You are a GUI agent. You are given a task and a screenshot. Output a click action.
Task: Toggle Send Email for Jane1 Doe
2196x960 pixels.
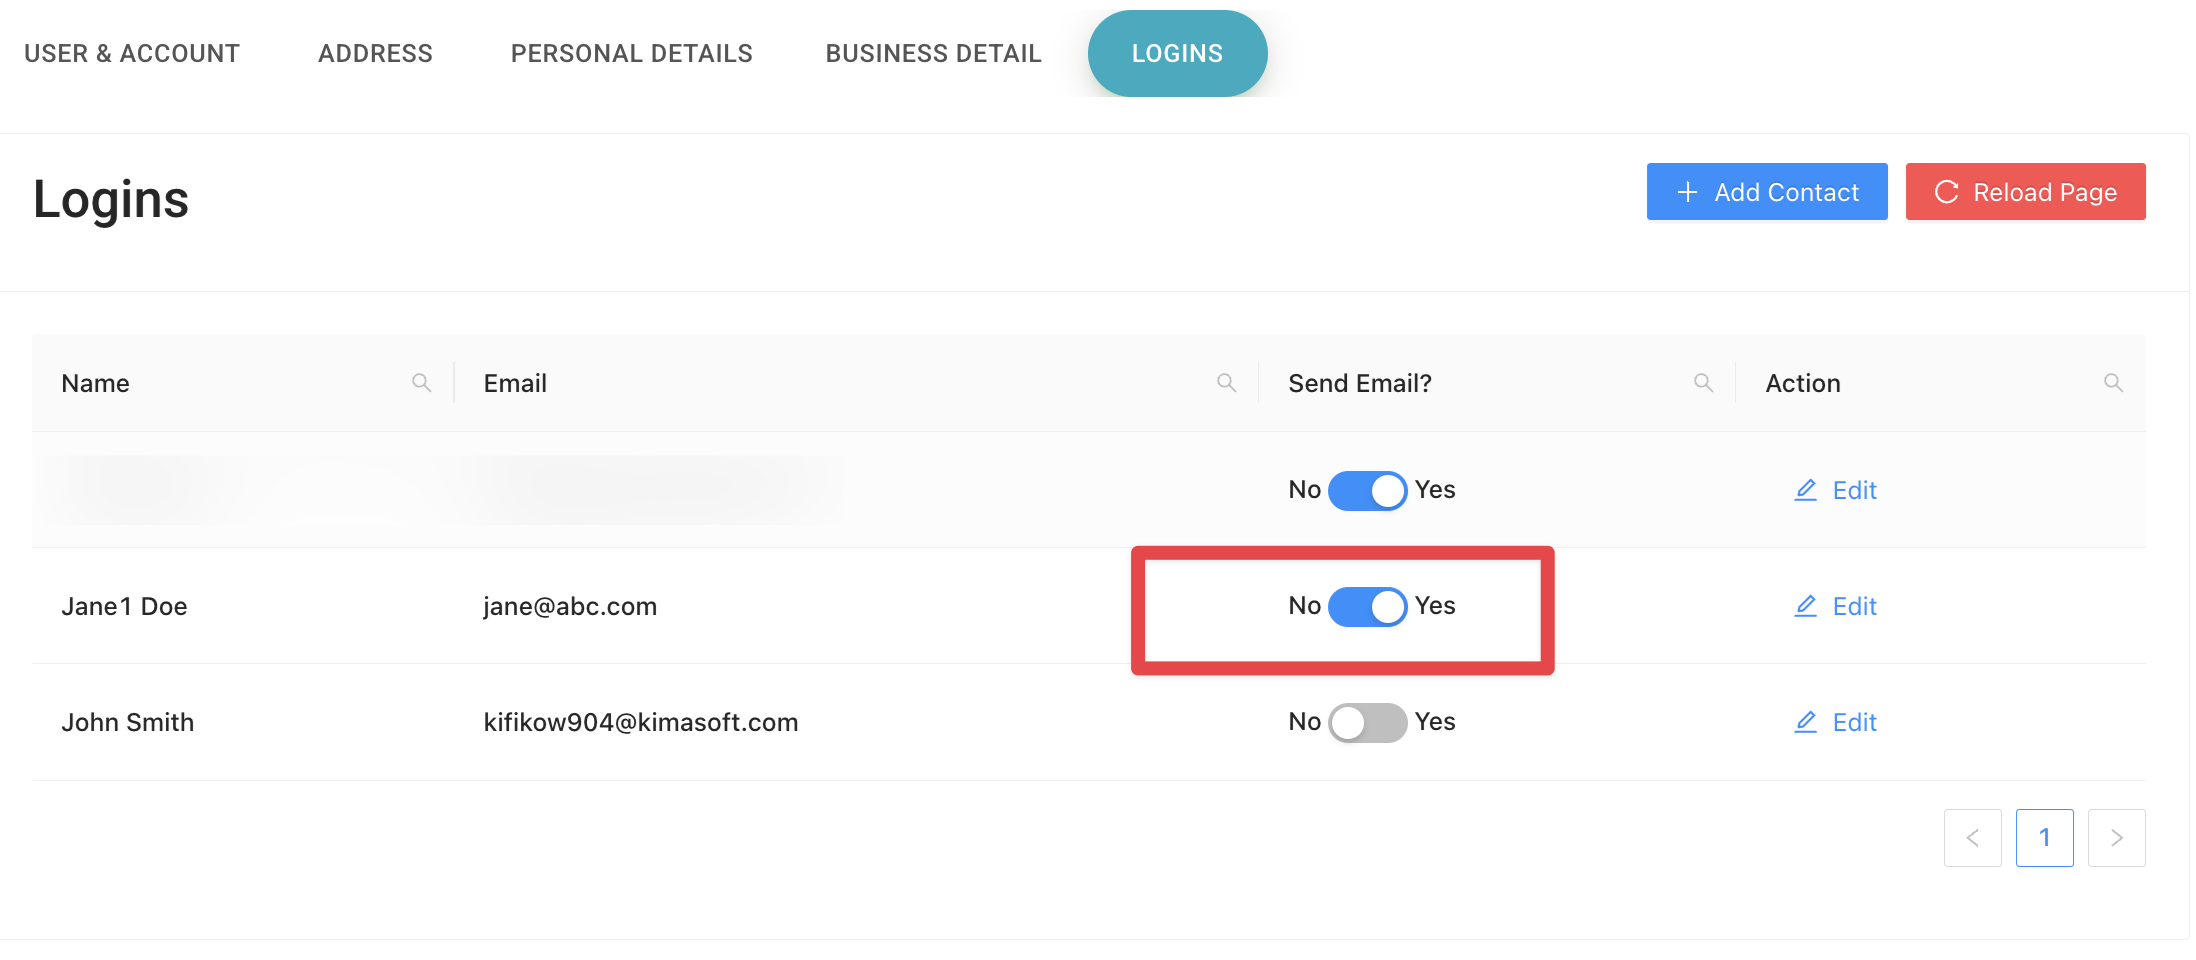[x=1367, y=606]
